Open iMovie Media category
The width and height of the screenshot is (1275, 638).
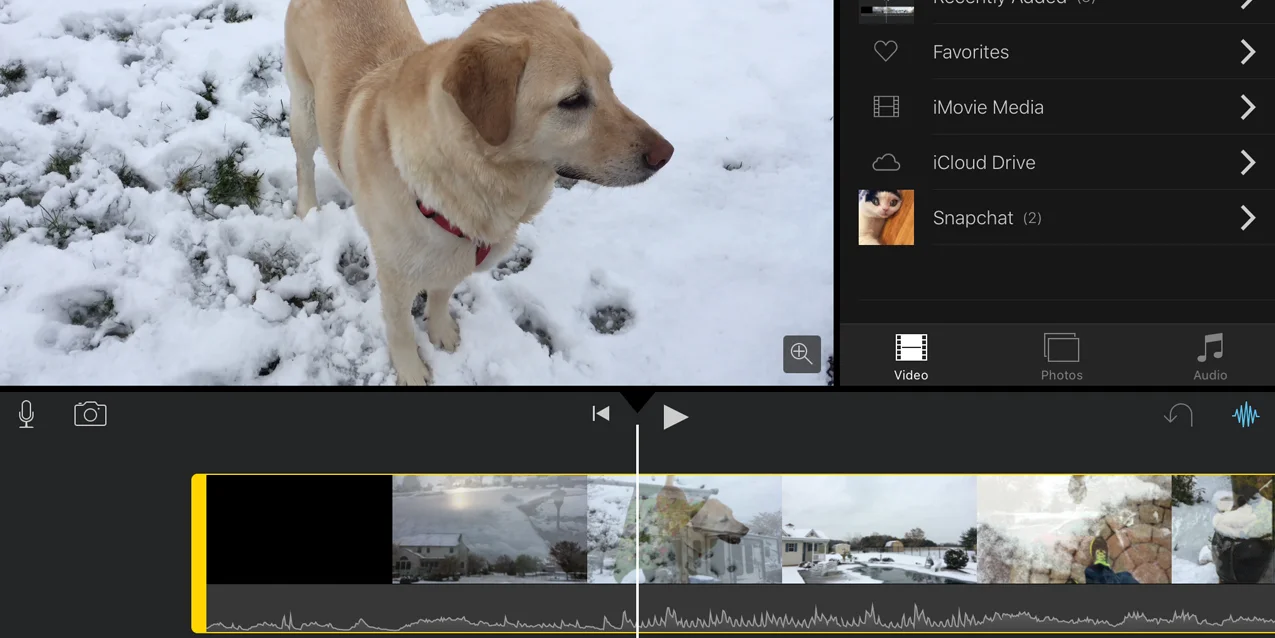coord(1059,107)
